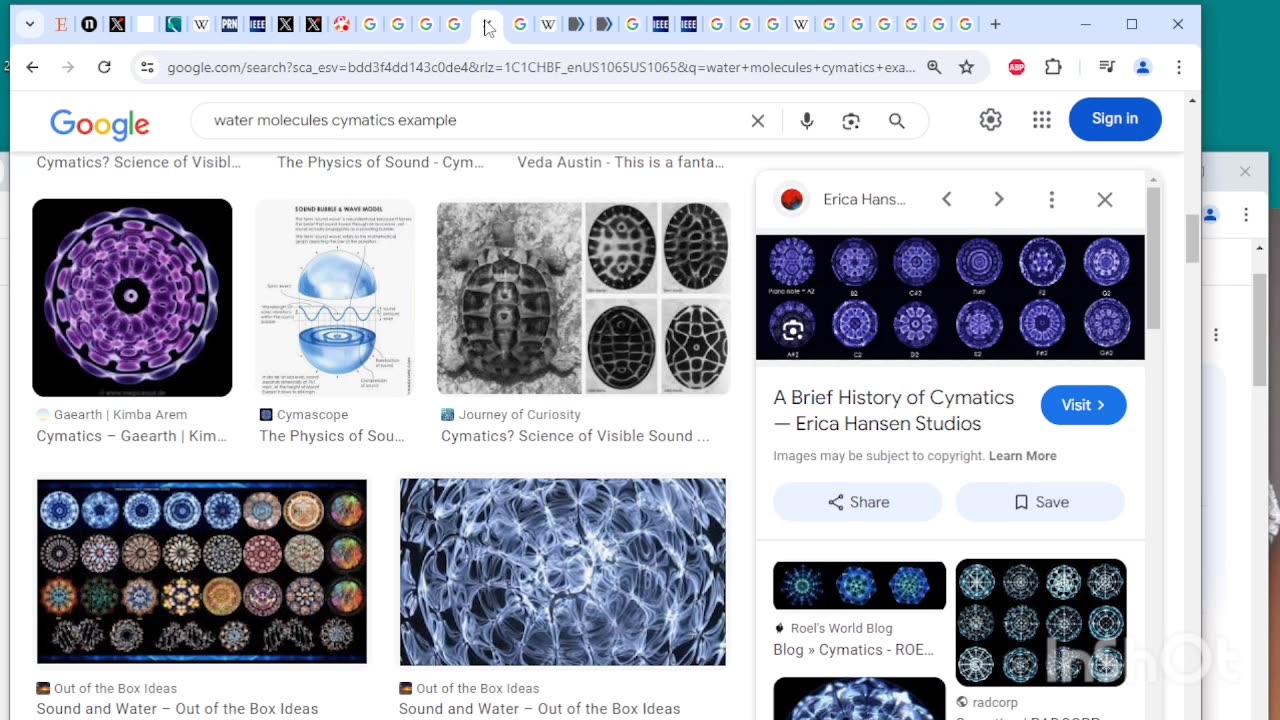The height and width of the screenshot is (720, 1280).
Task: Open 'The Physics of Sound - Cym...' result
Action: pos(380,162)
